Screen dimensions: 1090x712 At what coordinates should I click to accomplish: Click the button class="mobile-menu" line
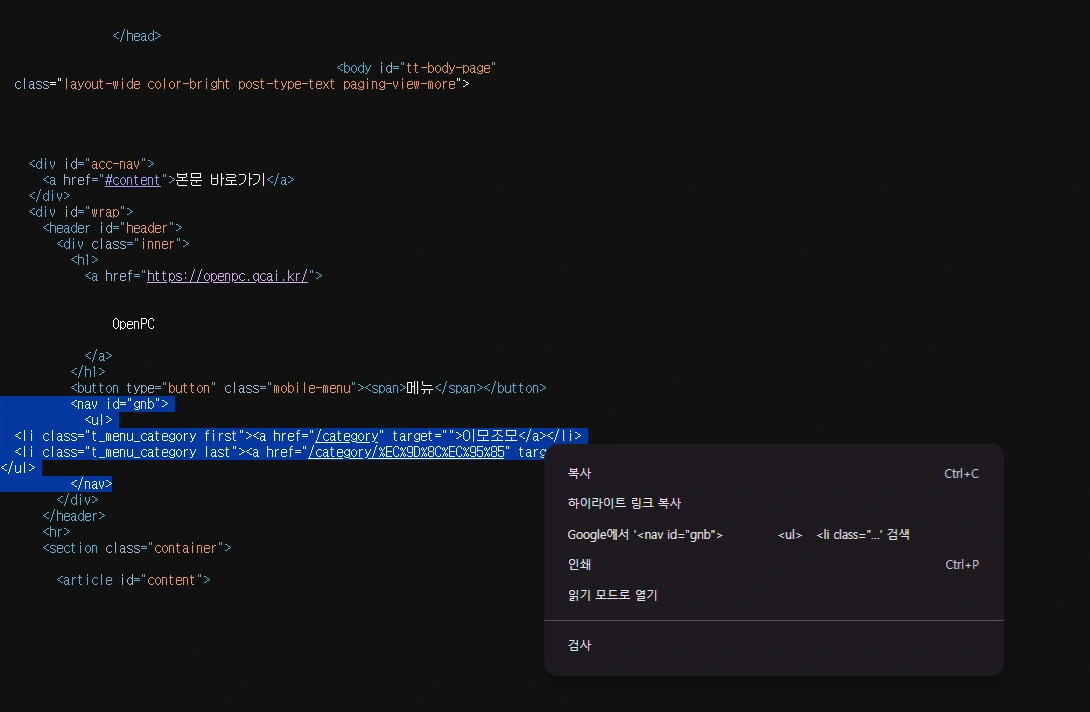tap(308, 388)
